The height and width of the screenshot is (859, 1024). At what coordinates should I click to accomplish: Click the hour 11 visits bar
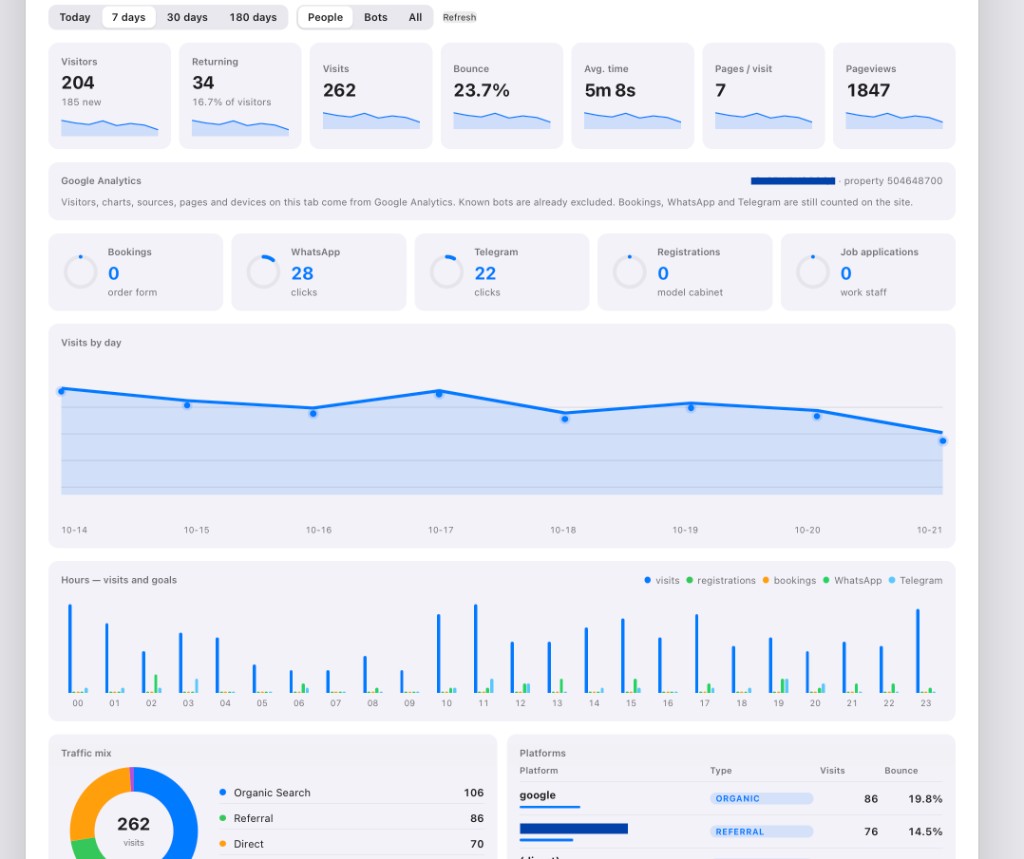475,649
